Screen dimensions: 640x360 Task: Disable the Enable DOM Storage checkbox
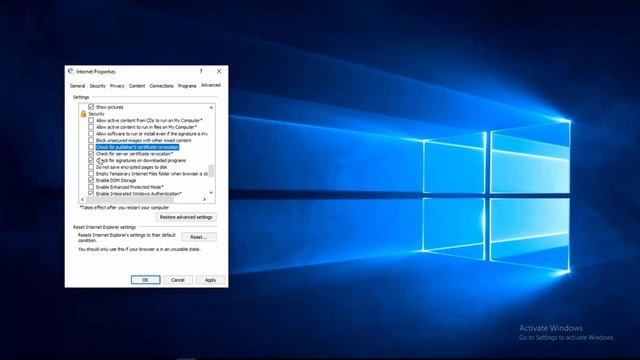[91, 180]
